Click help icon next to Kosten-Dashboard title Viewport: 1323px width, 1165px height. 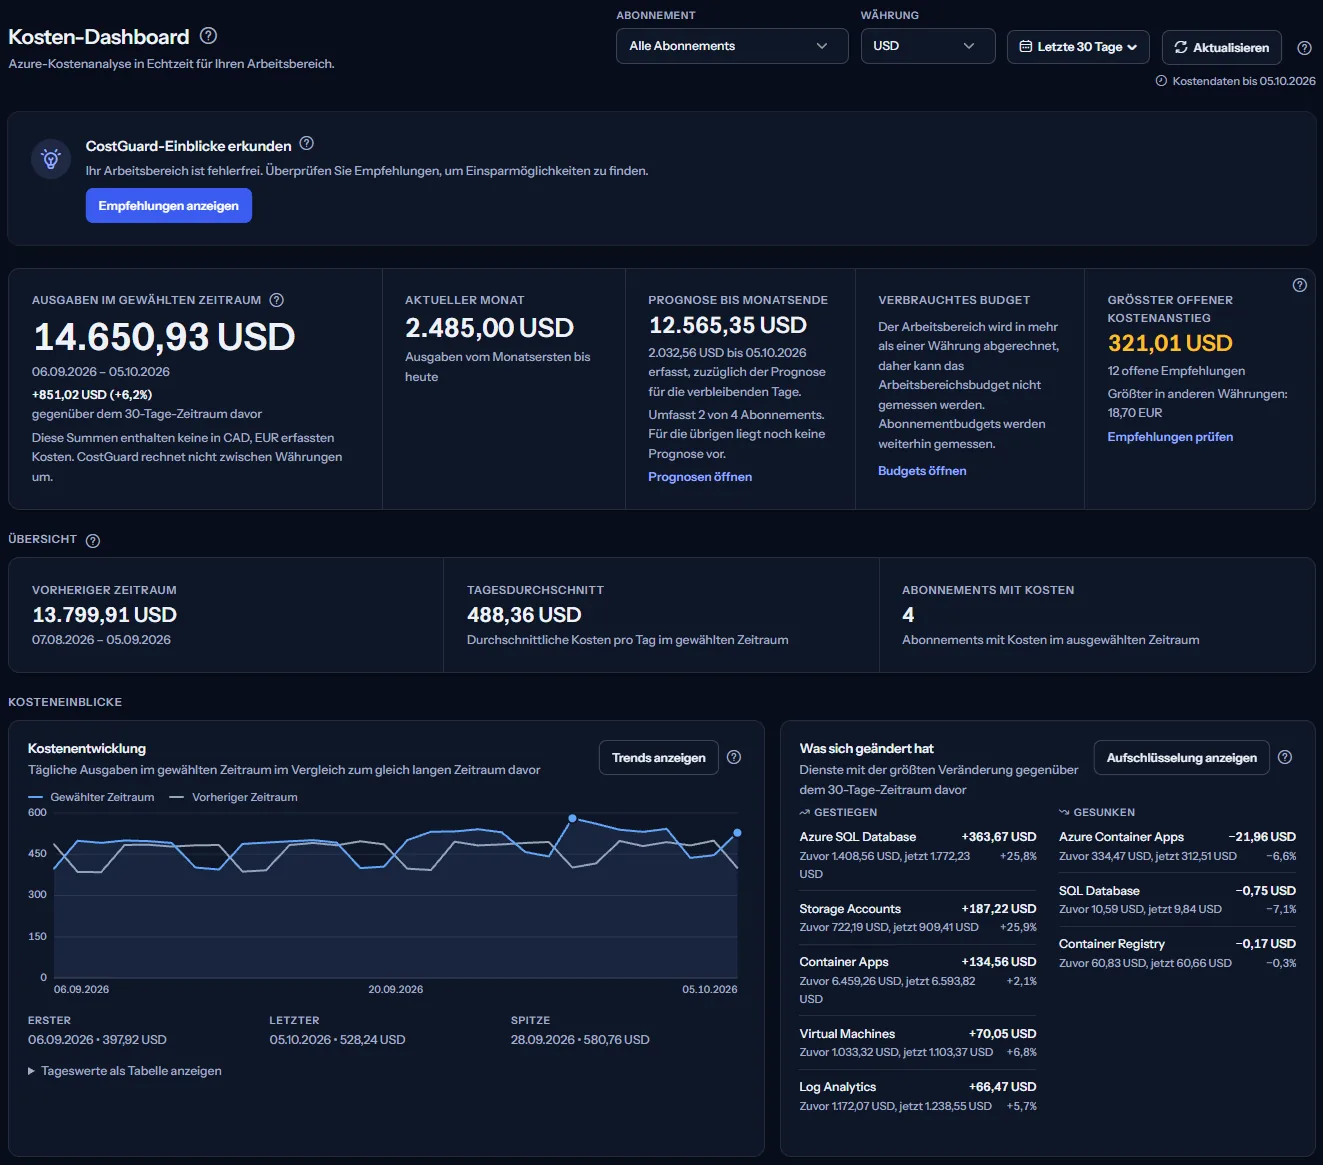tap(208, 36)
